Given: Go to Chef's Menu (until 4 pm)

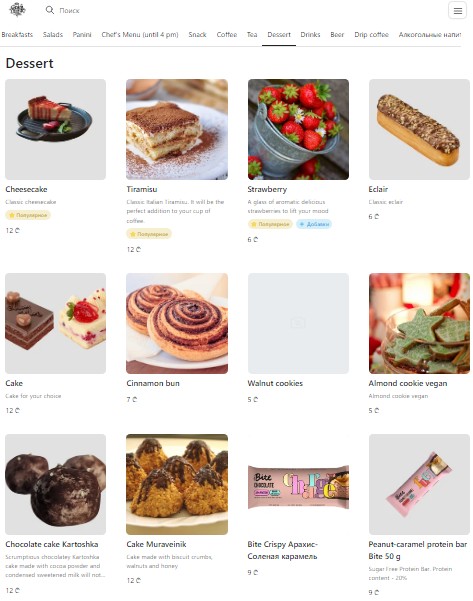Looking at the screenshot, I should coord(140,34).
